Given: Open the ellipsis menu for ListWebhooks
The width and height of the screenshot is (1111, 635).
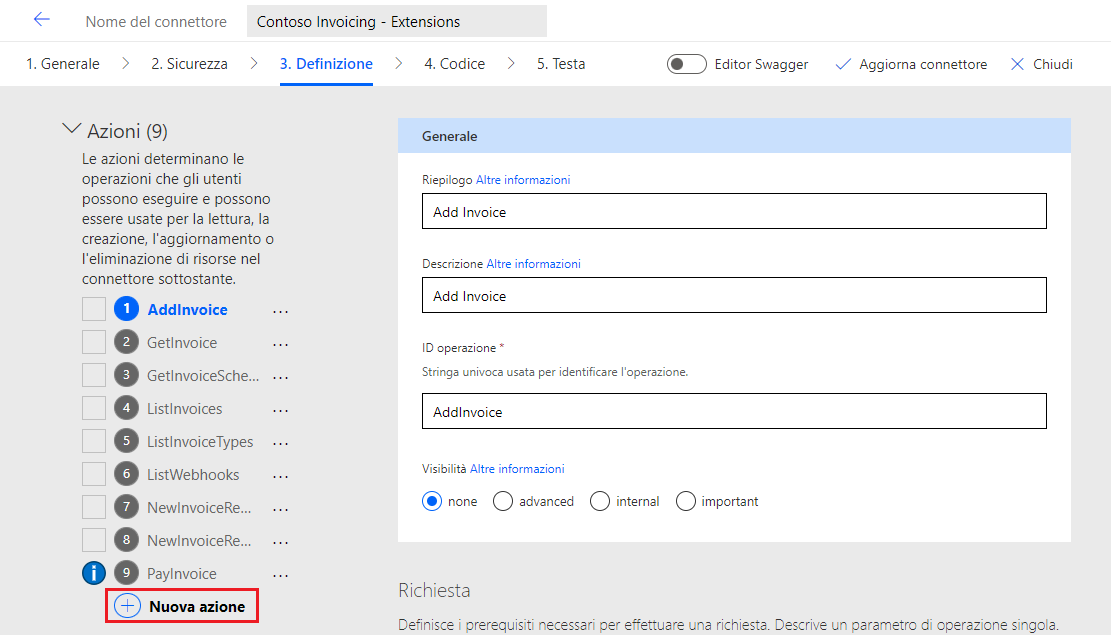Looking at the screenshot, I should coord(281,476).
